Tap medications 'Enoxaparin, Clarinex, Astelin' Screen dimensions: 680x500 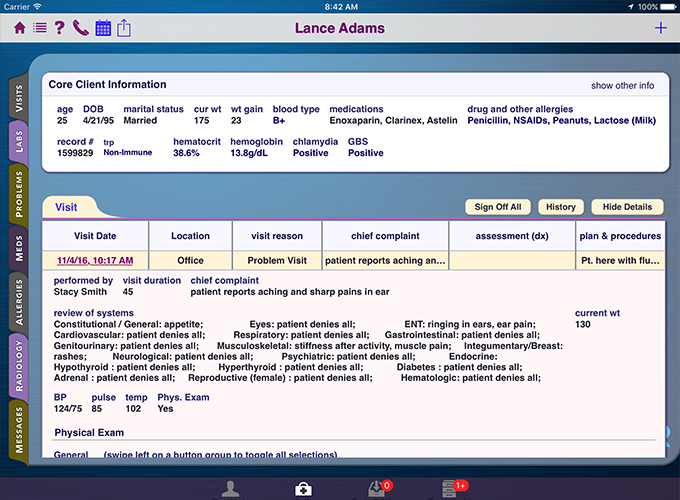point(393,121)
